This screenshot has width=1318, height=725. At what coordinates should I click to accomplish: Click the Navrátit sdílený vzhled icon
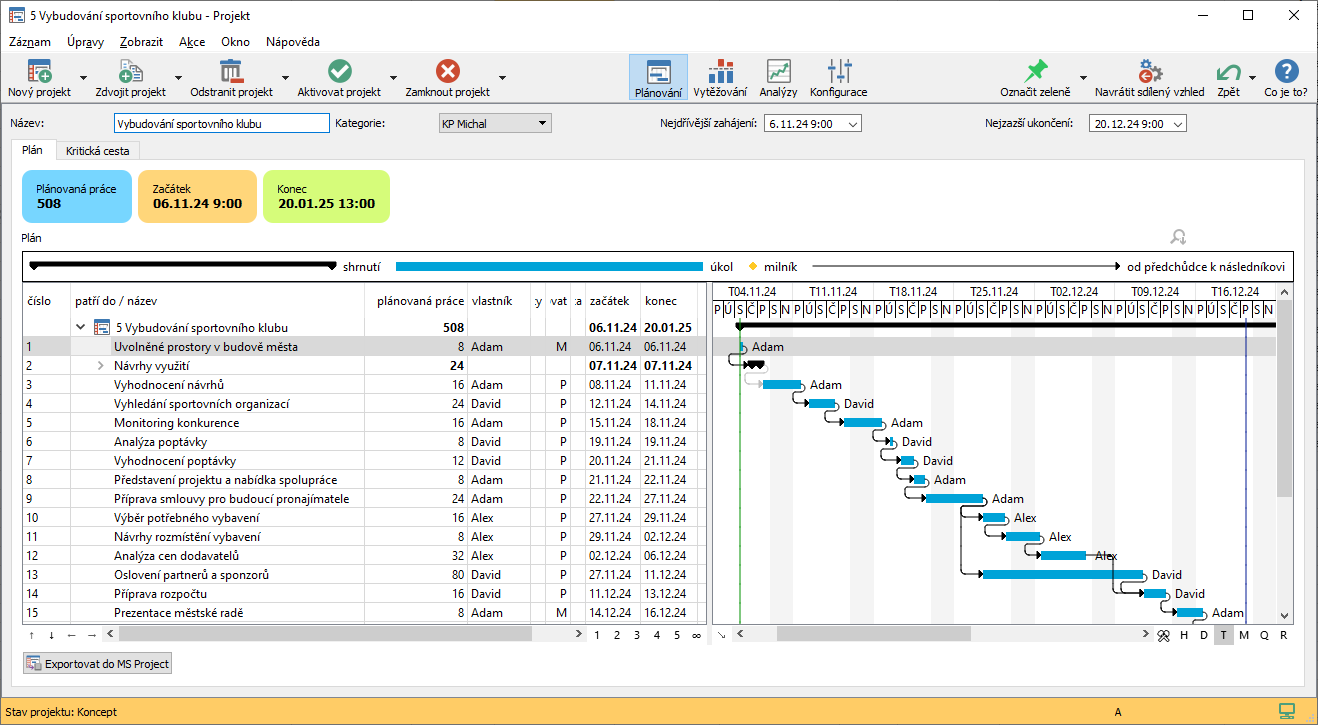click(x=1149, y=72)
